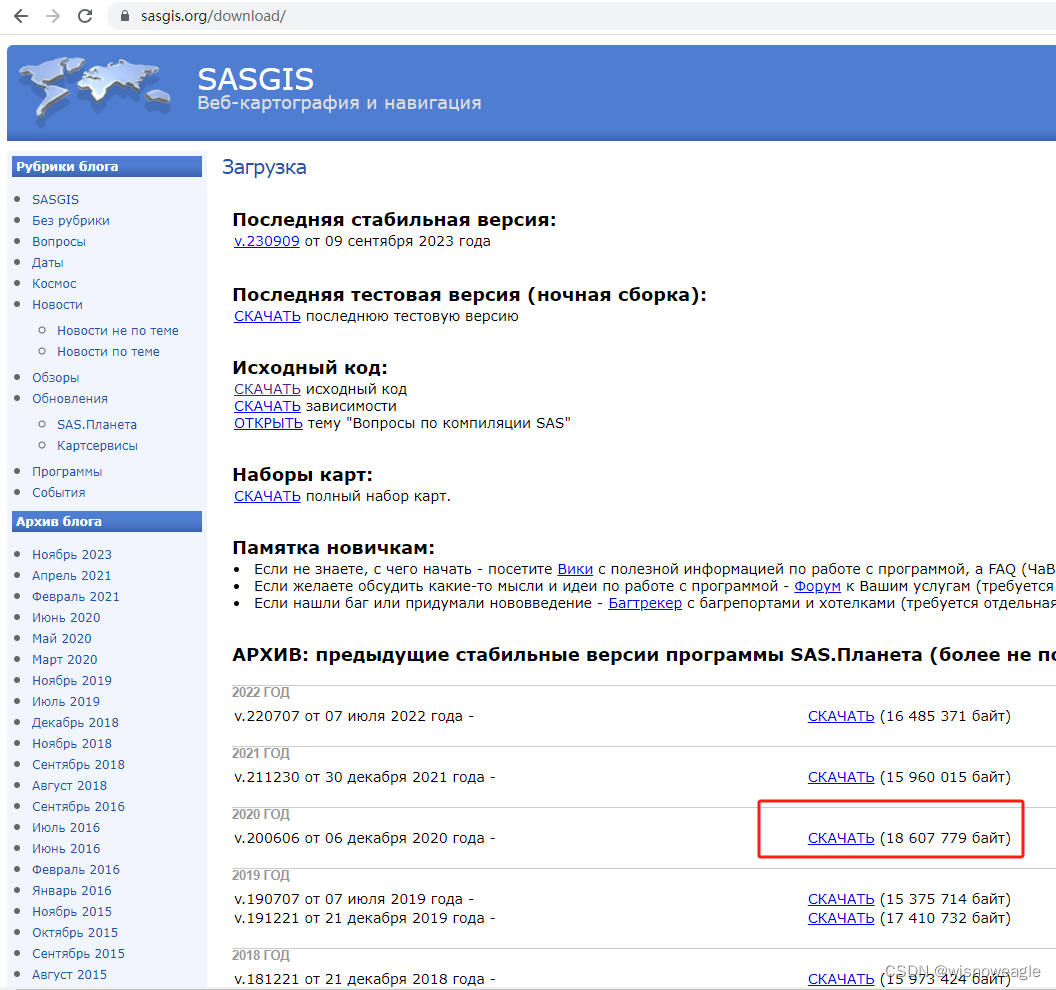
Task: Open archive Май 2020
Action: tap(61, 638)
